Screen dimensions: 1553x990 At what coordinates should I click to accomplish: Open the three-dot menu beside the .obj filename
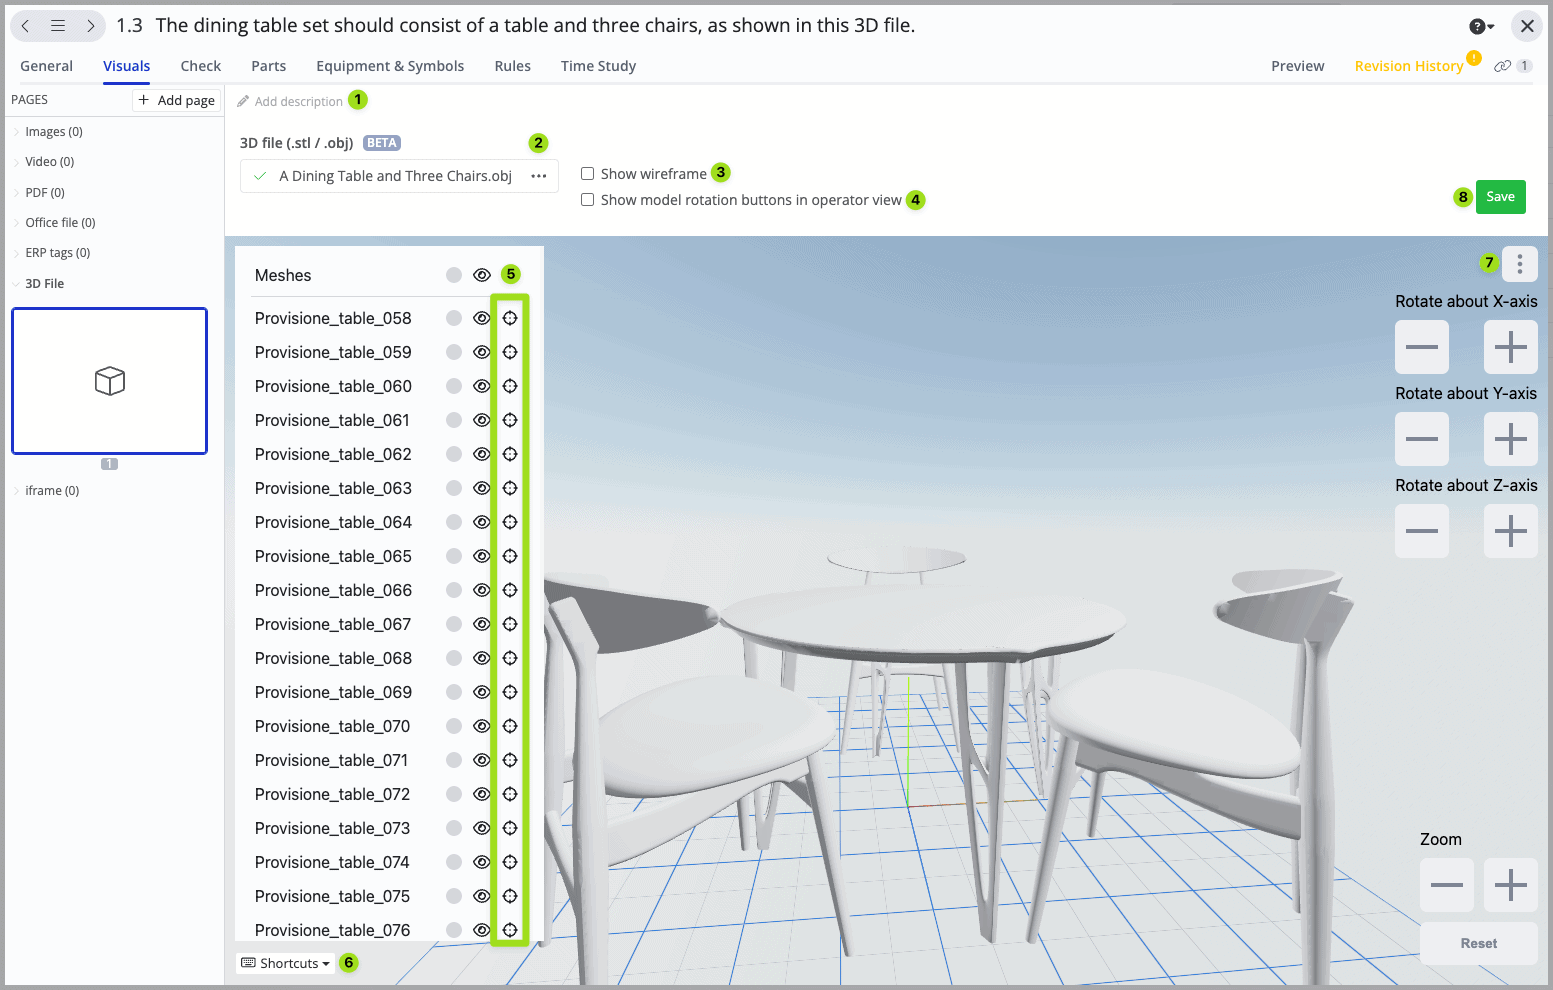(539, 175)
